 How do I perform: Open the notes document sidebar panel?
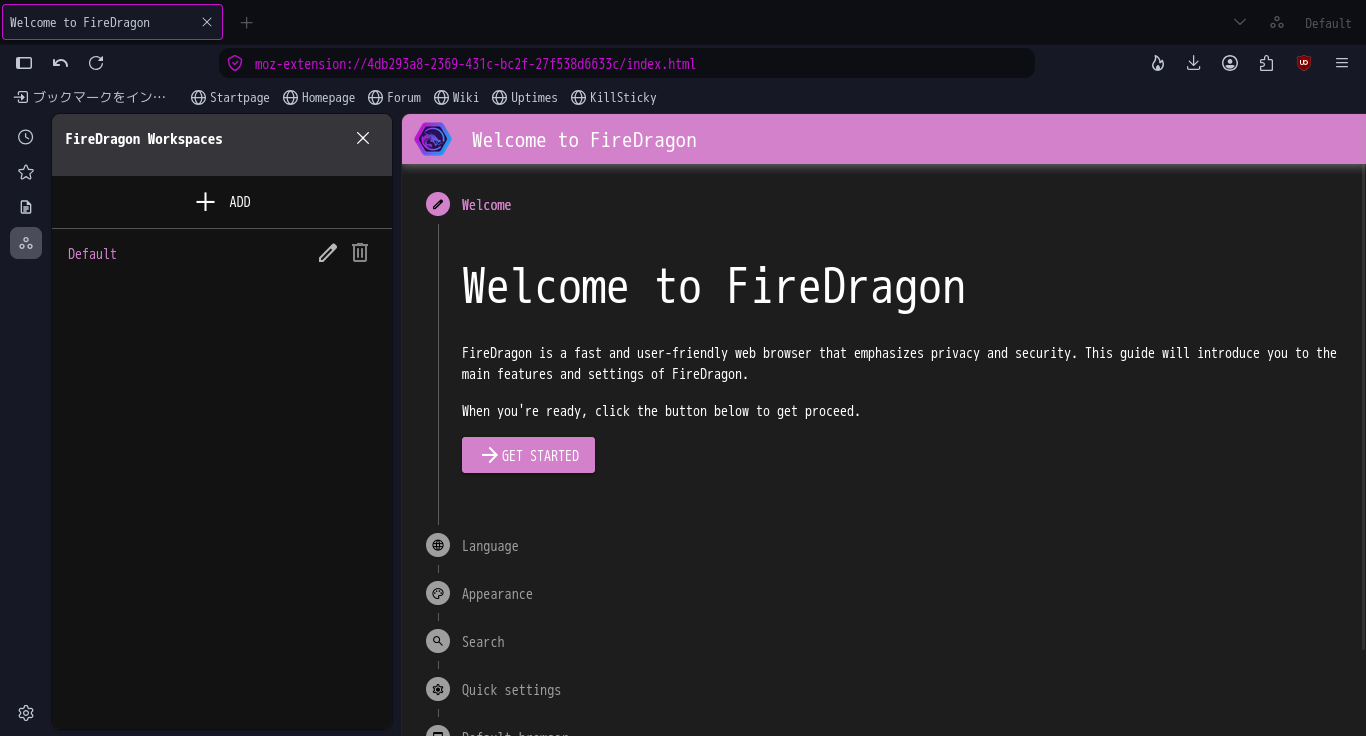[x=26, y=207]
